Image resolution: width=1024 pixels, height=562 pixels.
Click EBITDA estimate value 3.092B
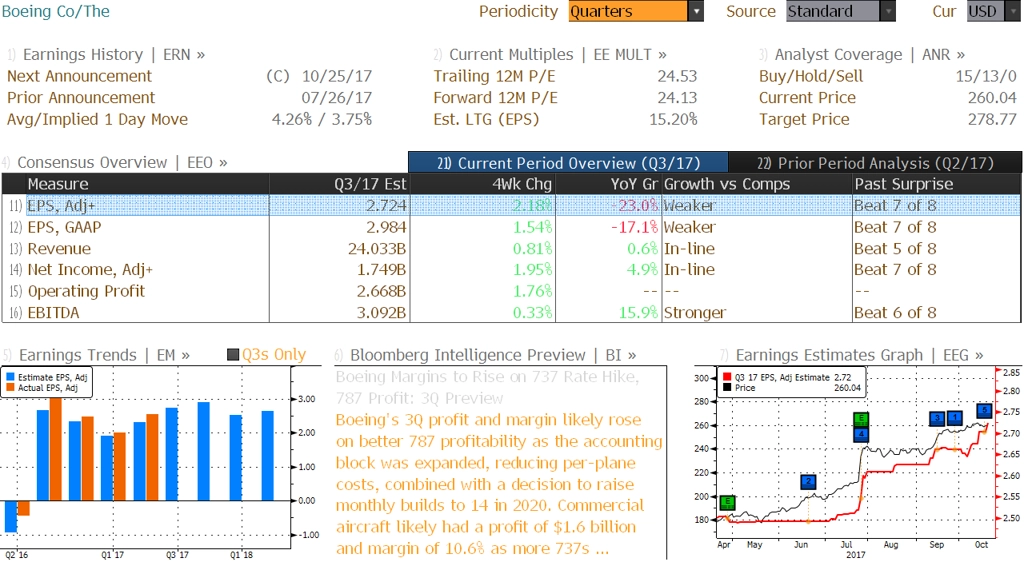[x=381, y=313]
